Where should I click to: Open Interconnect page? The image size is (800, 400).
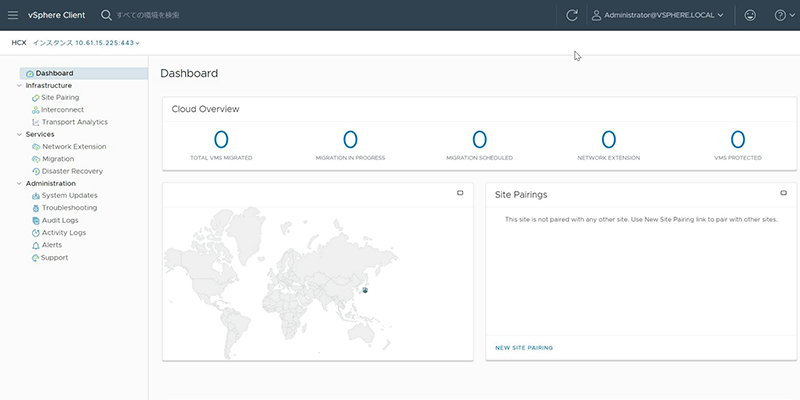(63, 110)
